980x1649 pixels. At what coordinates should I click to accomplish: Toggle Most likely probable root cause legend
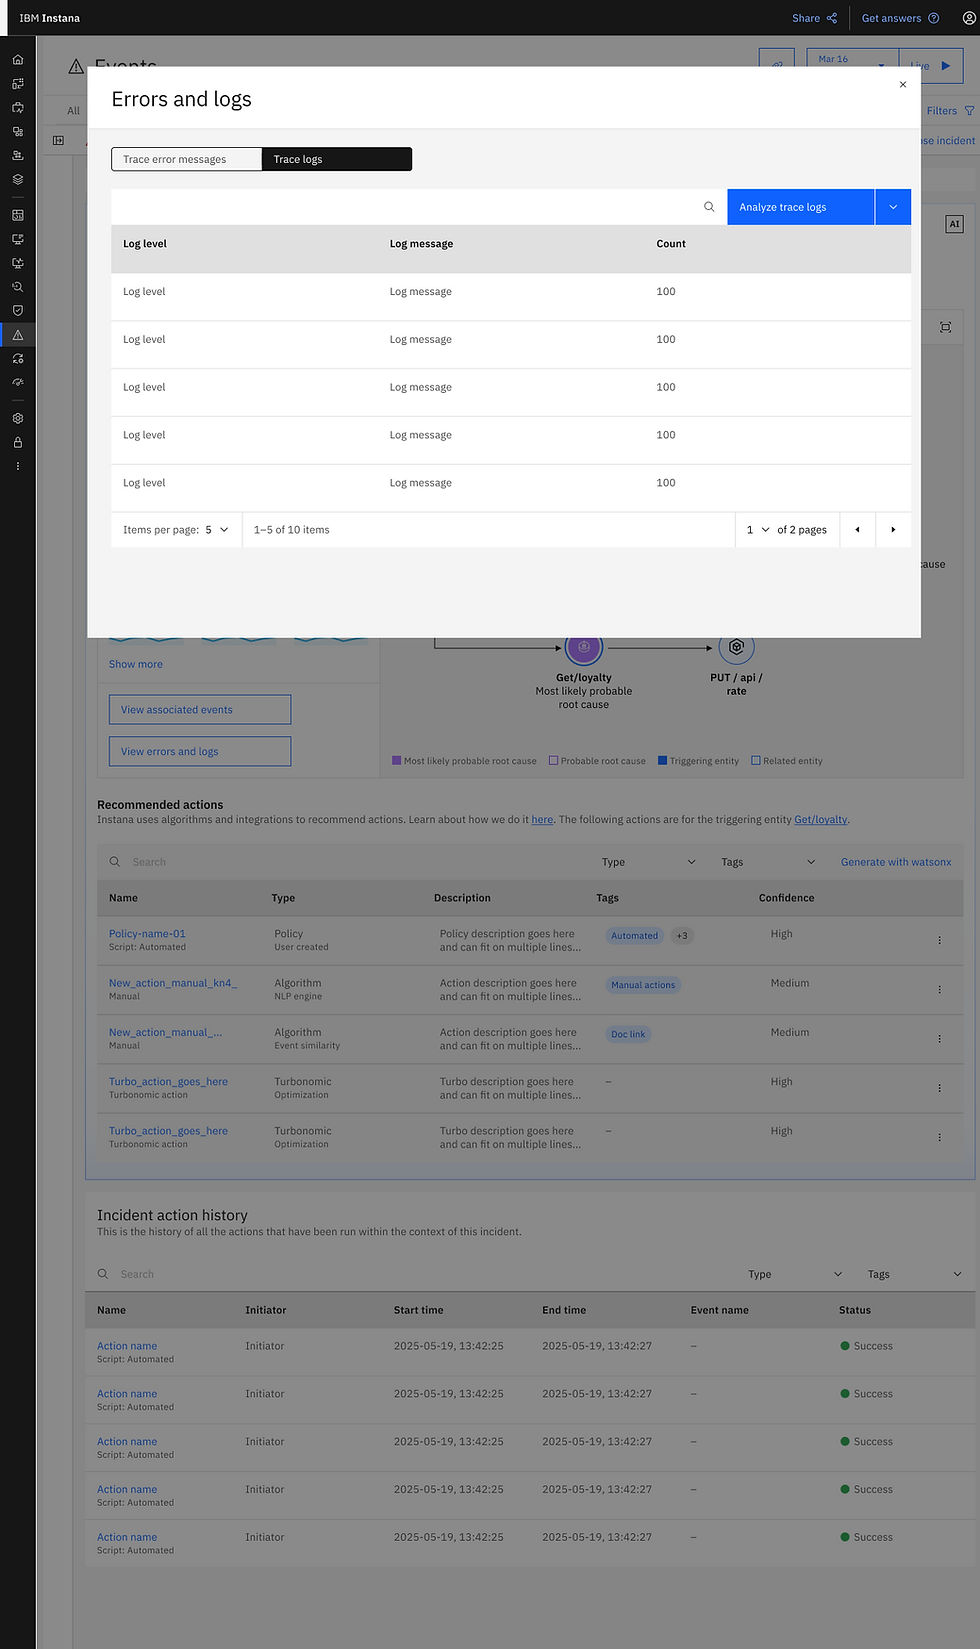pyautogui.click(x=396, y=761)
